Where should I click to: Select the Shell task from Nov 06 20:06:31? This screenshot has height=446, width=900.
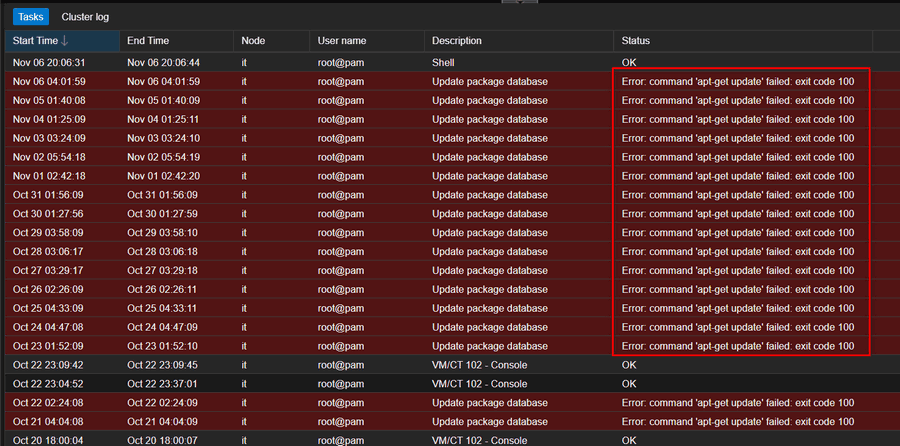coord(442,62)
